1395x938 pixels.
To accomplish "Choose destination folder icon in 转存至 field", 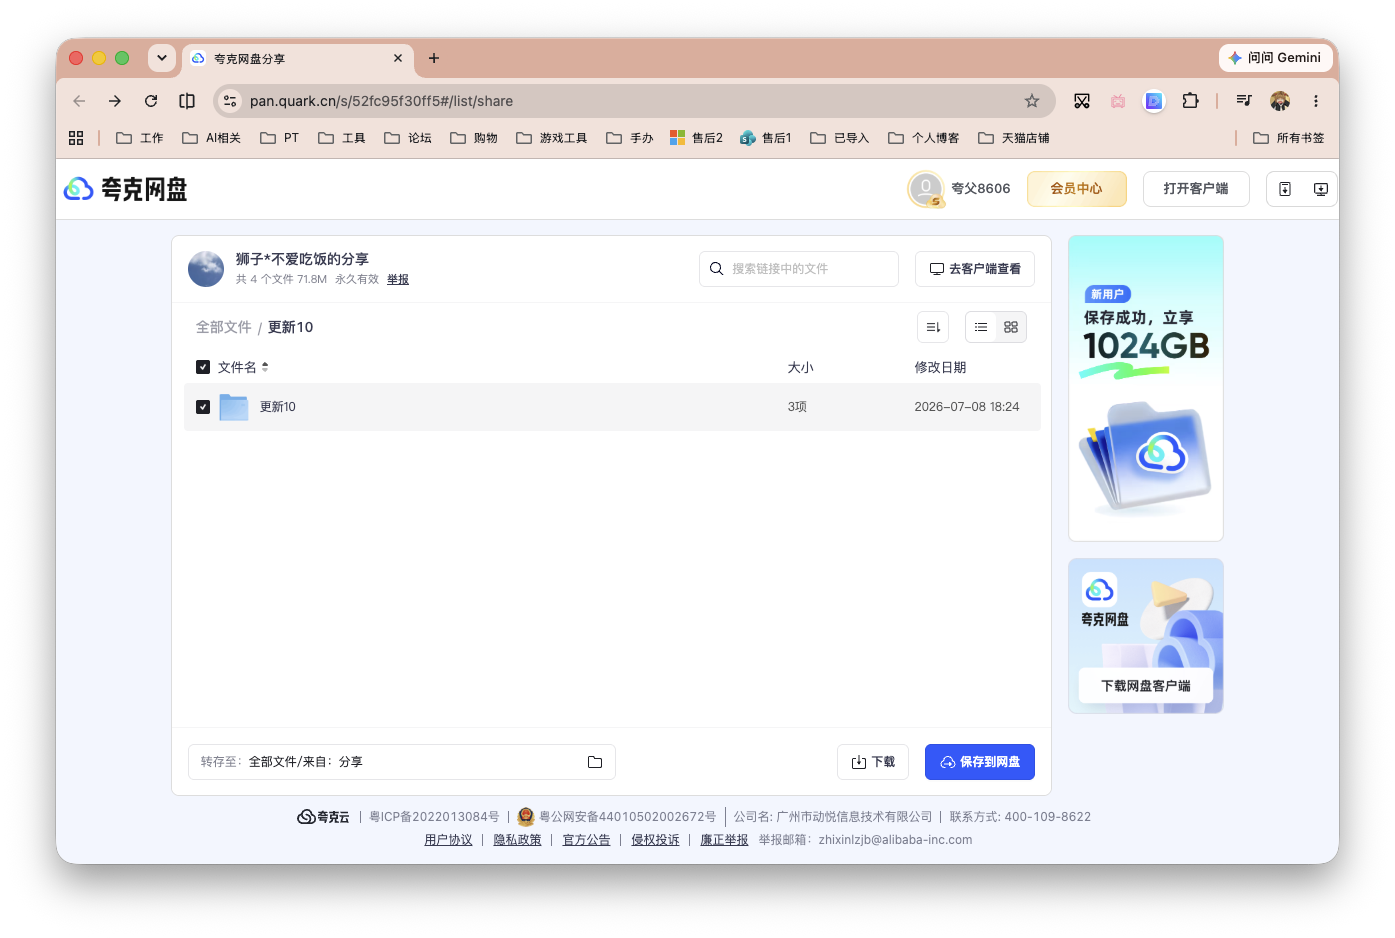I will click(x=595, y=762).
